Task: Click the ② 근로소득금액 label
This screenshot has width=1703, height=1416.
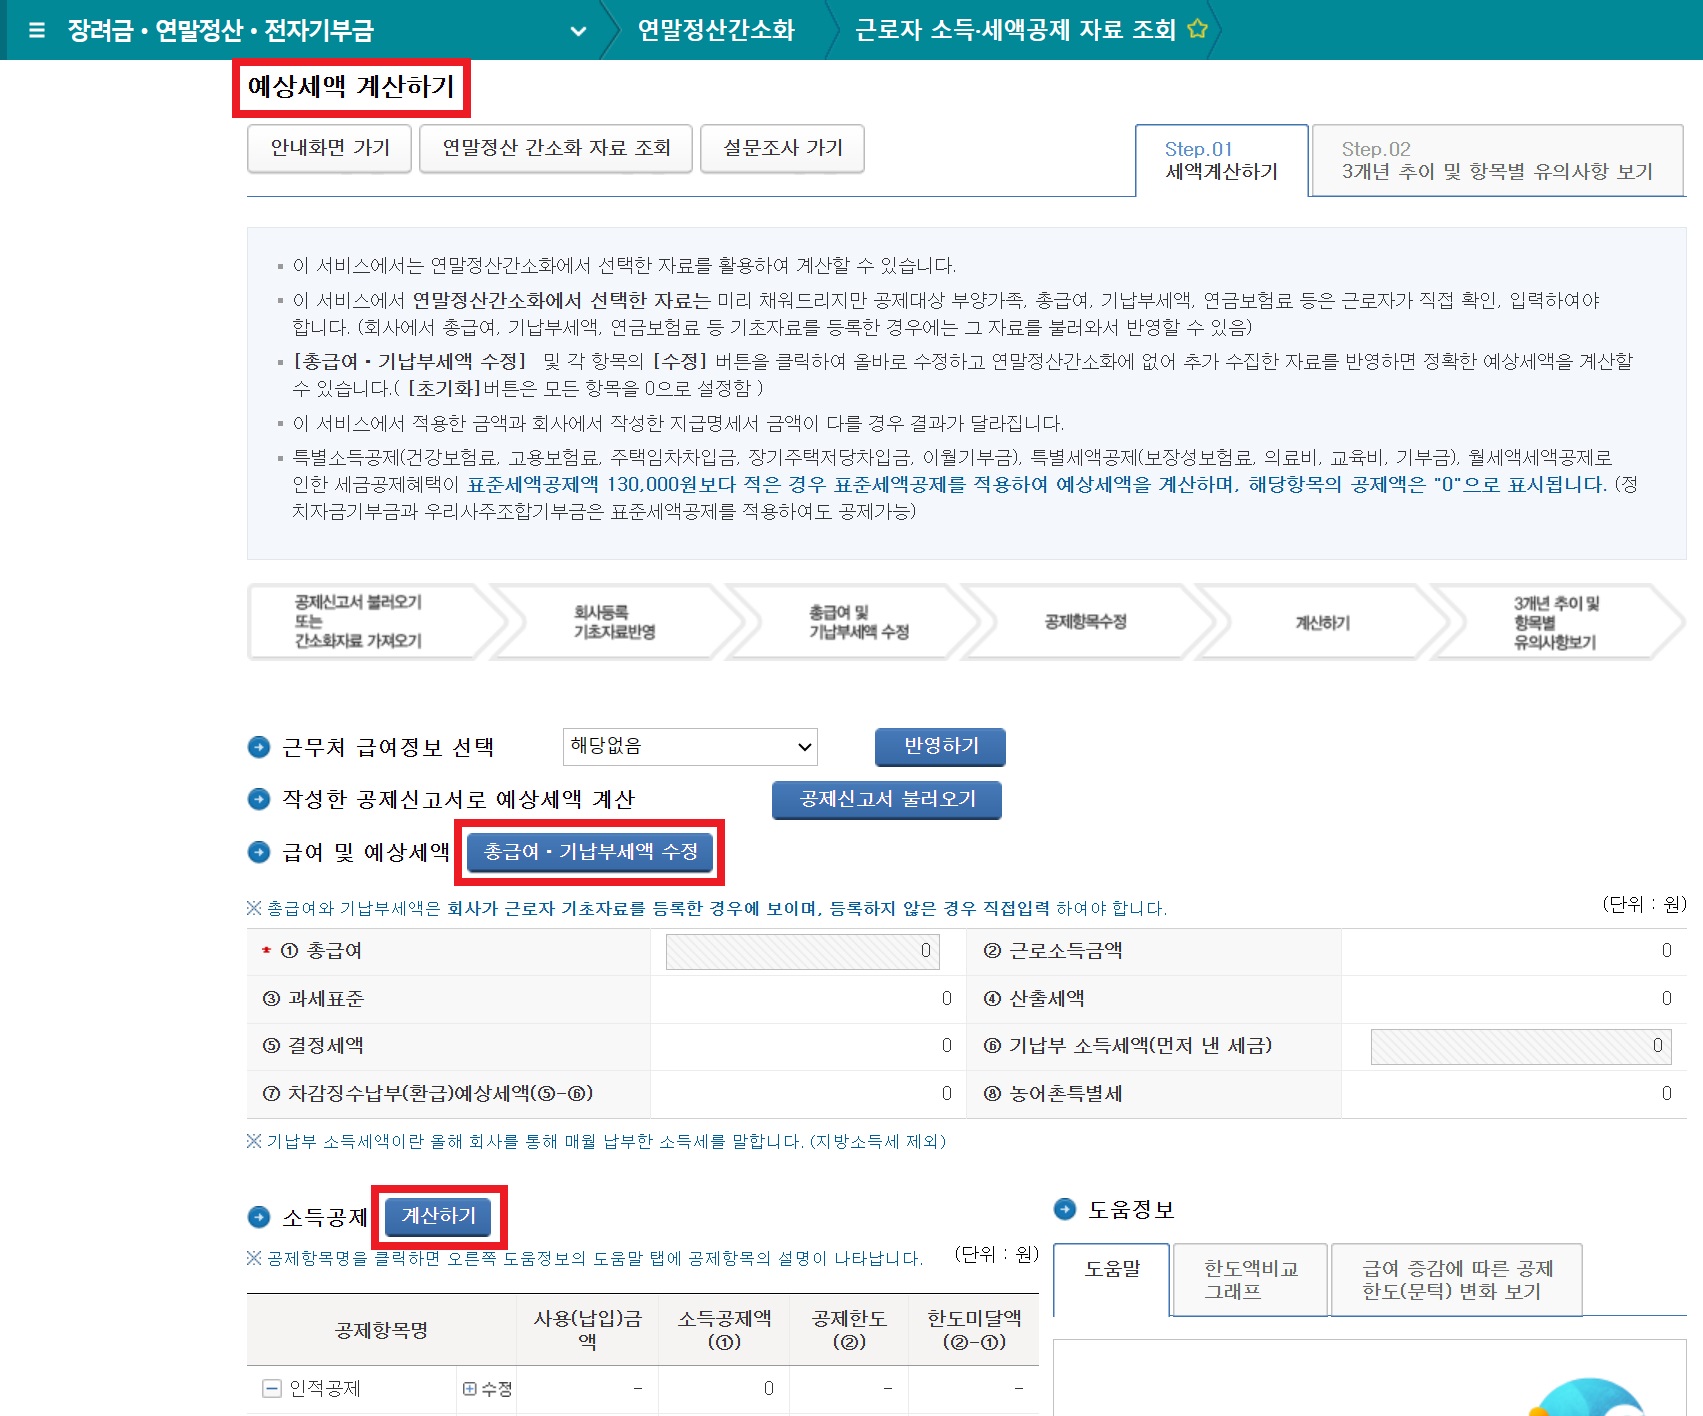Action: tap(1053, 951)
